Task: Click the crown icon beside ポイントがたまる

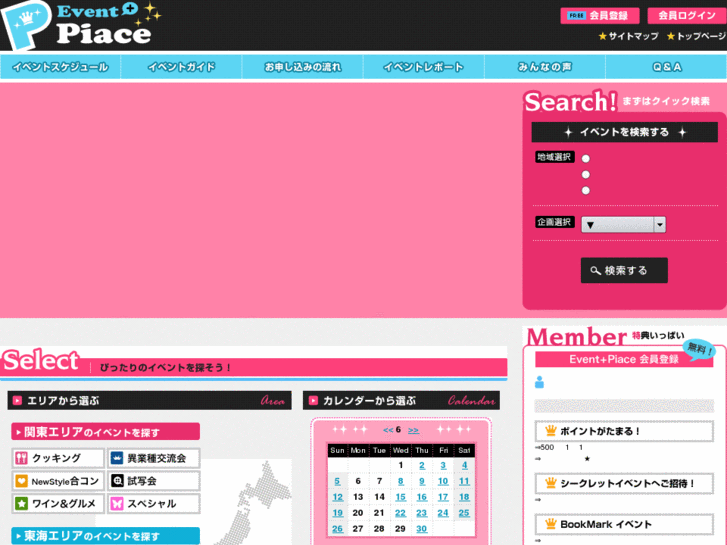Action: [550, 431]
